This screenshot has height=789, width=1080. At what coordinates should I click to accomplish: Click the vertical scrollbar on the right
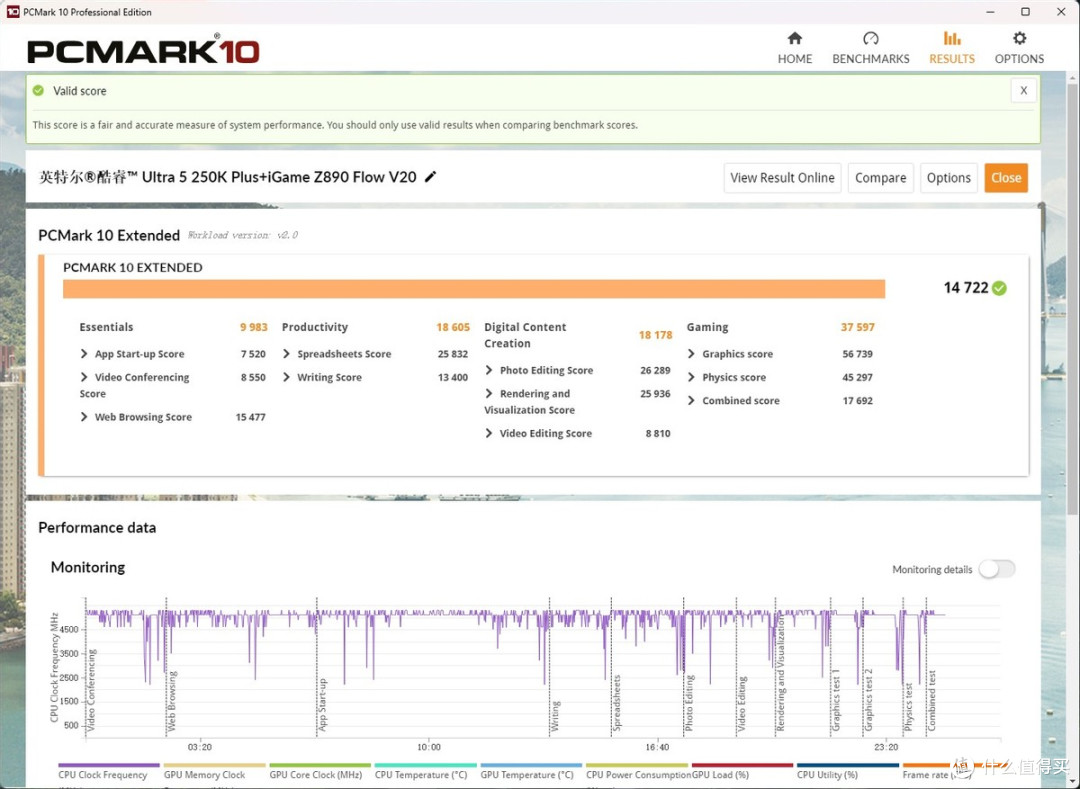[x=1072, y=296]
